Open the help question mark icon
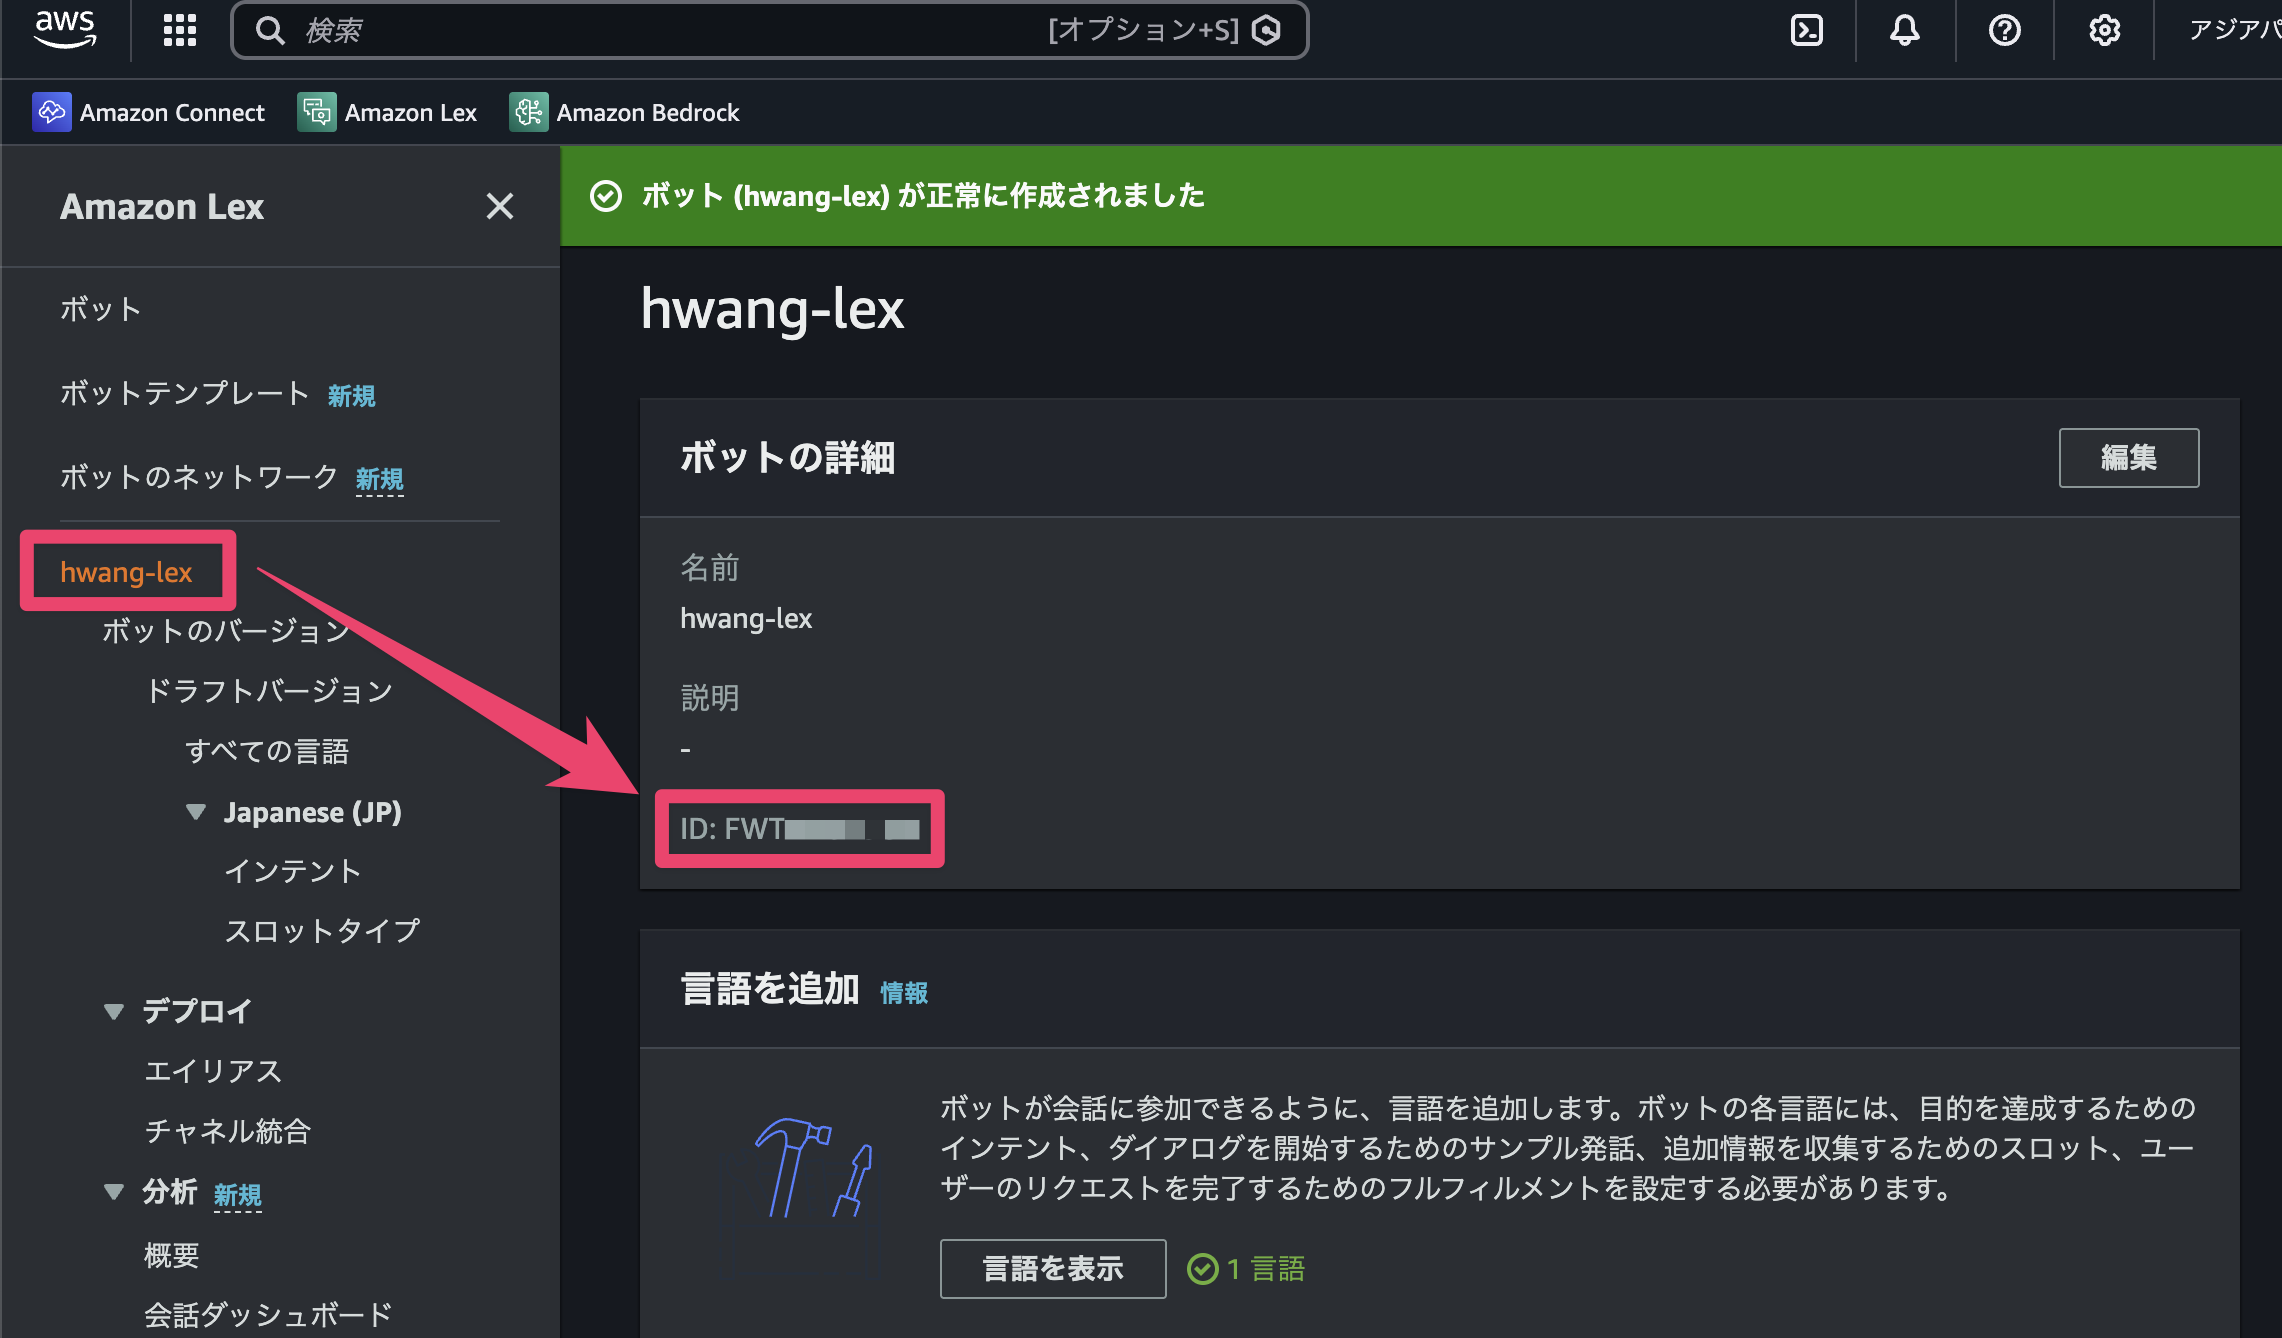 (2004, 30)
